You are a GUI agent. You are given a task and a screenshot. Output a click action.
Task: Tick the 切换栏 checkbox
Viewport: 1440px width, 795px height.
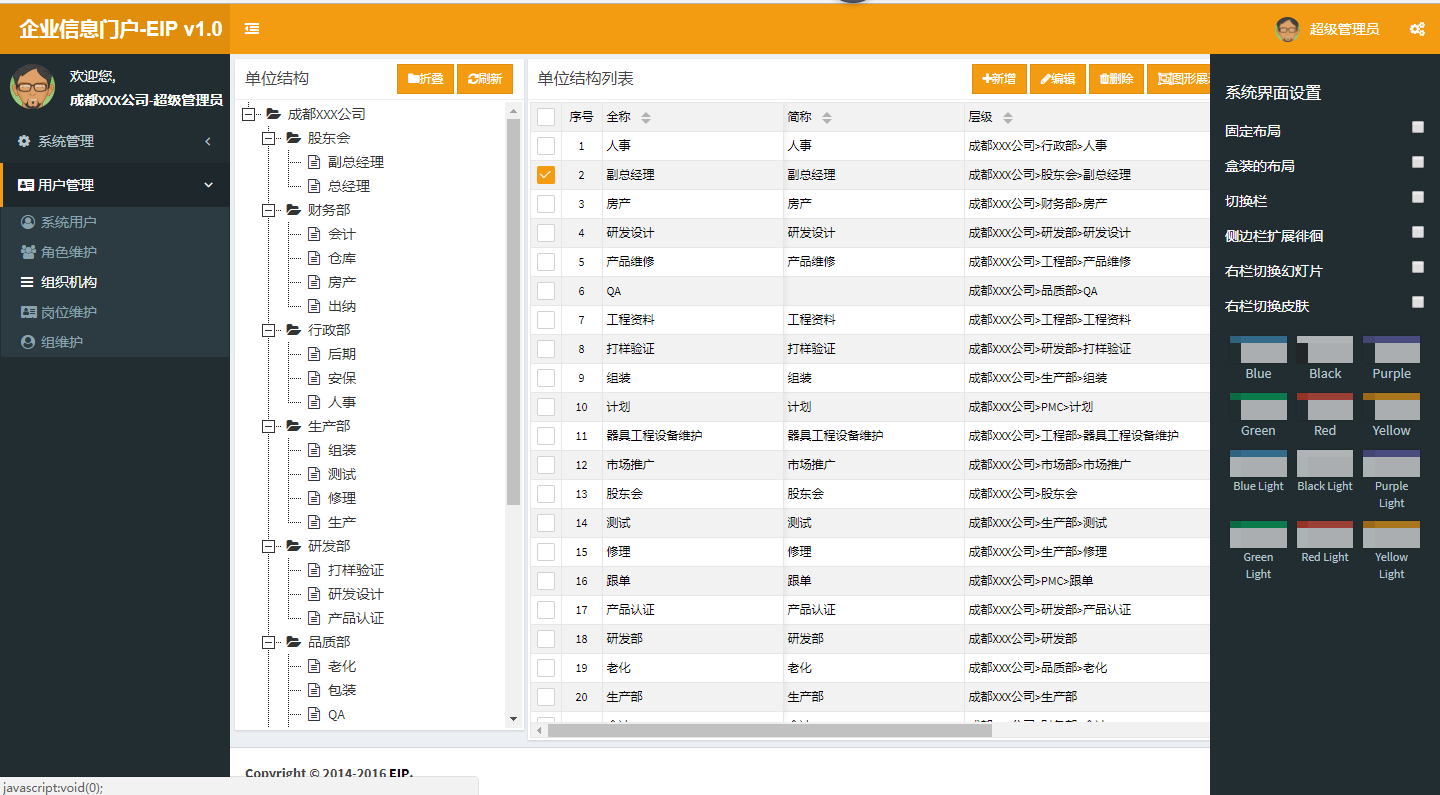[1418, 197]
